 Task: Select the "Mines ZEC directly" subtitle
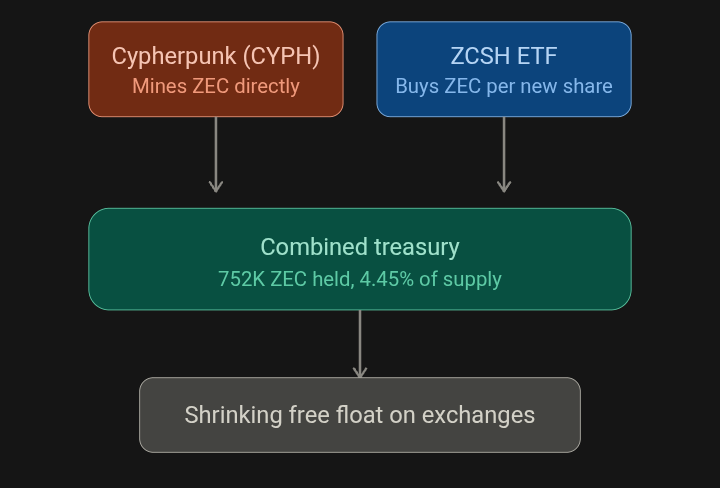[216, 86]
